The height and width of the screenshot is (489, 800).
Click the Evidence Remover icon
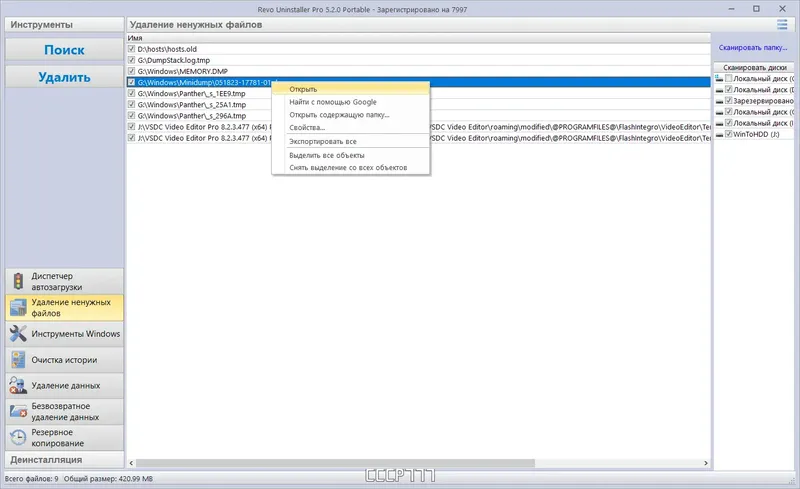(x=18, y=385)
